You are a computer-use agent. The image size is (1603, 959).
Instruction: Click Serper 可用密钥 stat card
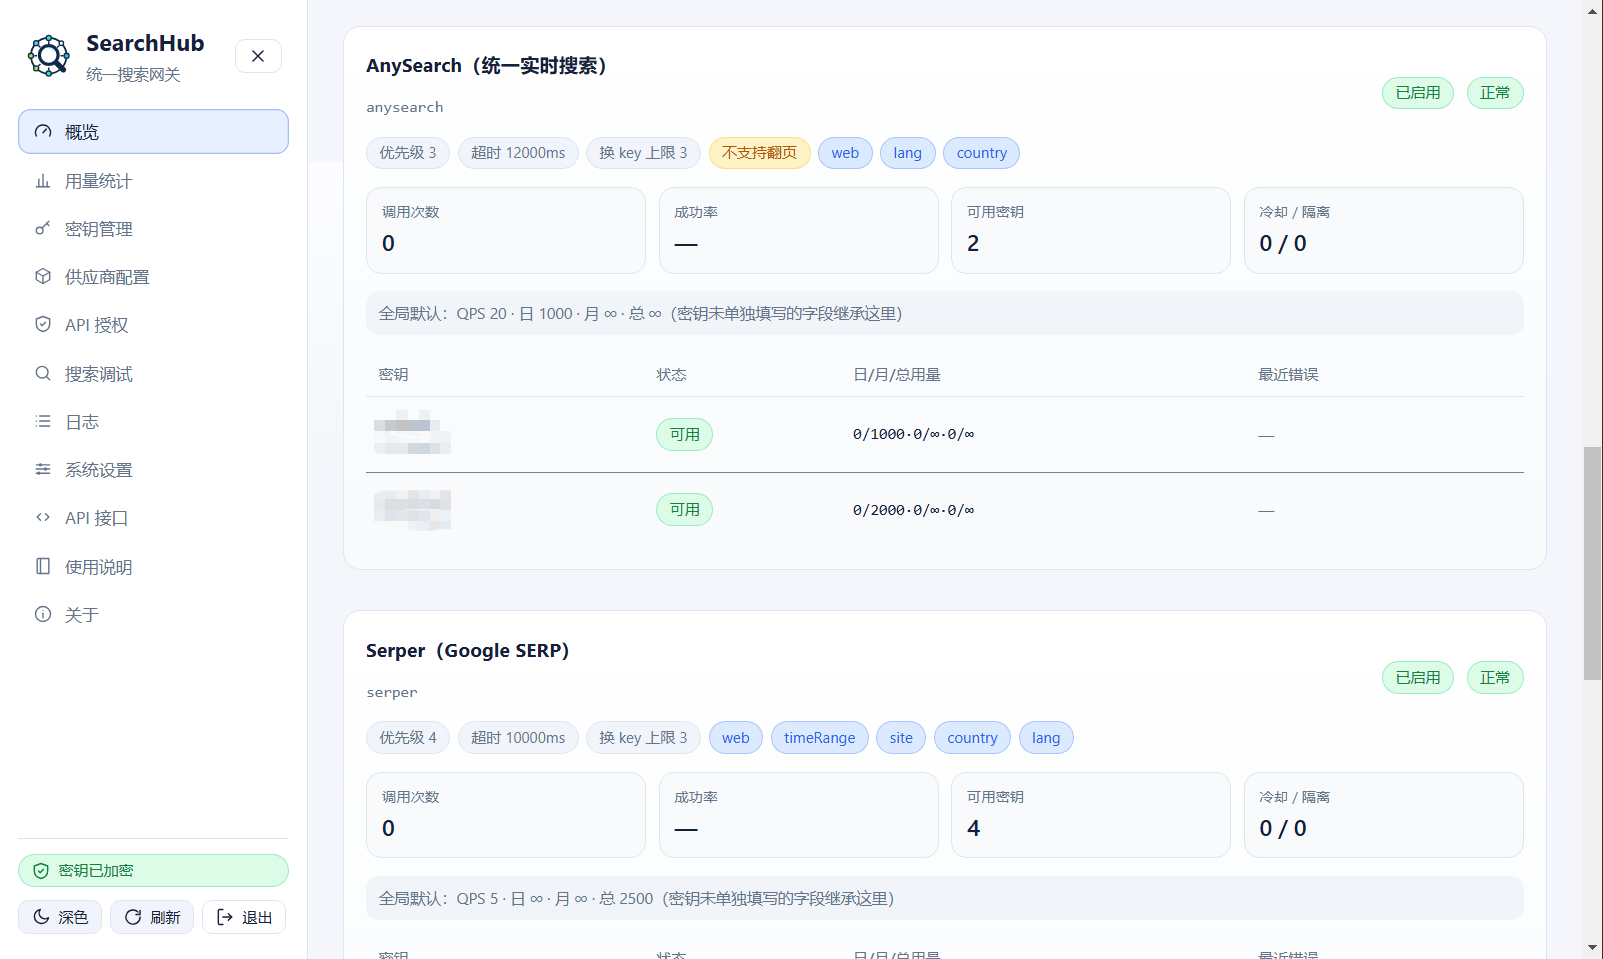pyautogui.click(x=1091, y=816)
